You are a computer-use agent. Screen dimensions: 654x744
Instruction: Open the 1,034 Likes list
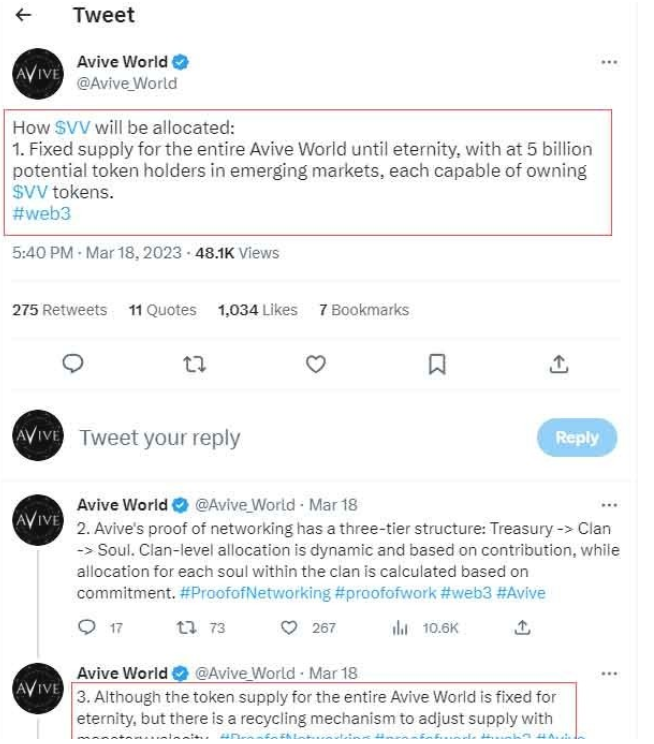coord(257,310)
